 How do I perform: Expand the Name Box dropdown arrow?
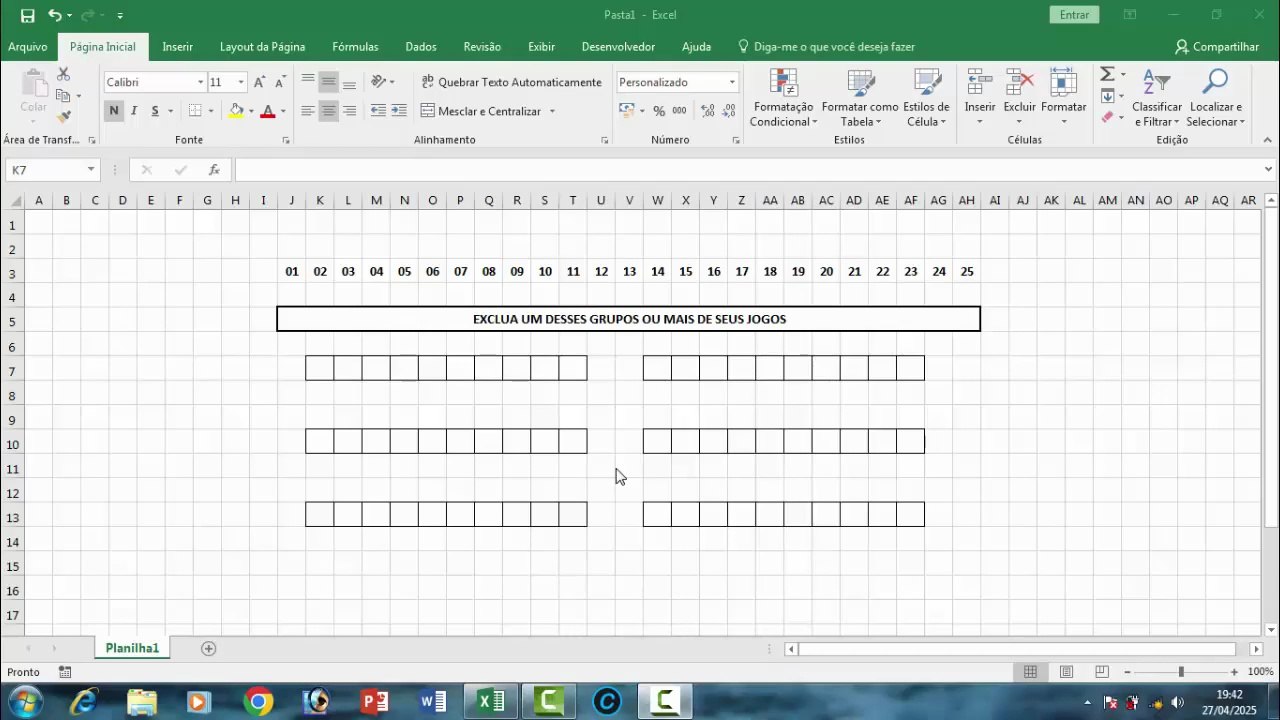coord(91,170)
